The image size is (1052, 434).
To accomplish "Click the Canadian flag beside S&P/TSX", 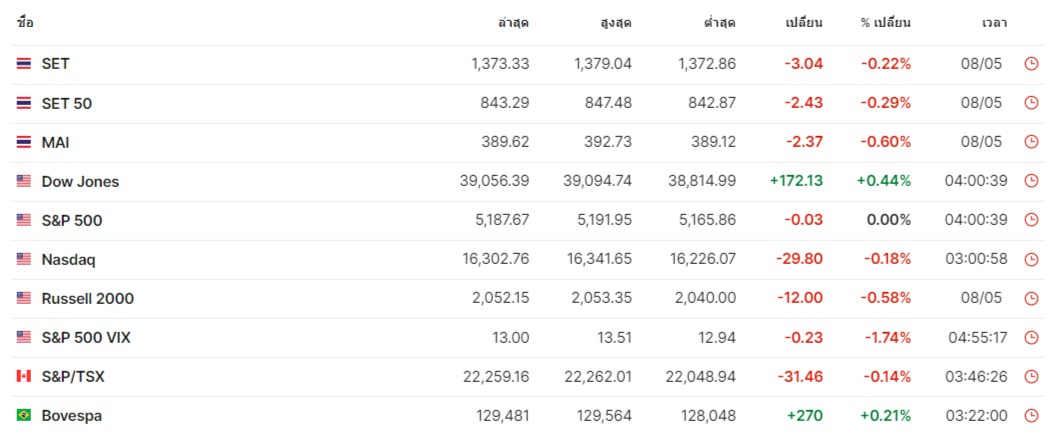I will (x=24, y=376).
